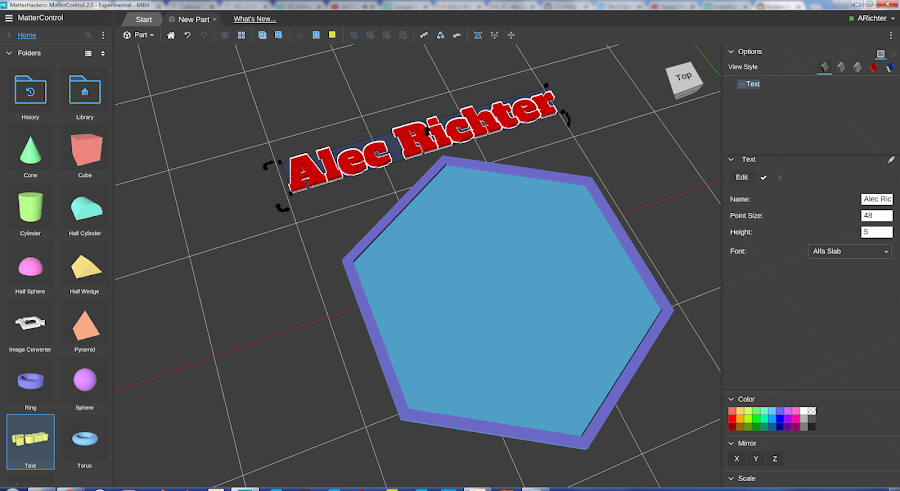Collapse the Color section
Viewport: 900px width, 491px height.
pyautogui.click(x=731, y=399)
